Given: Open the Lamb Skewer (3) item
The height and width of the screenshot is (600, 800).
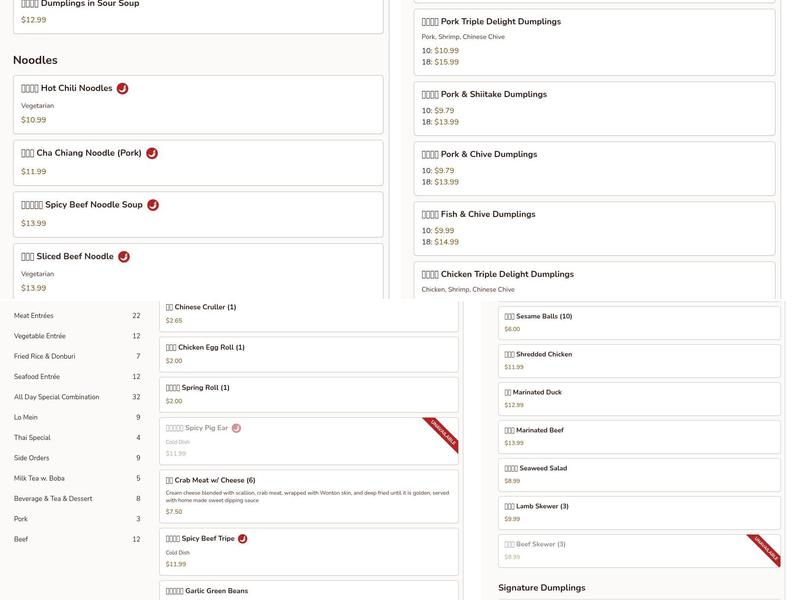Looking at the screenshot, I should [x=639, y=513].
